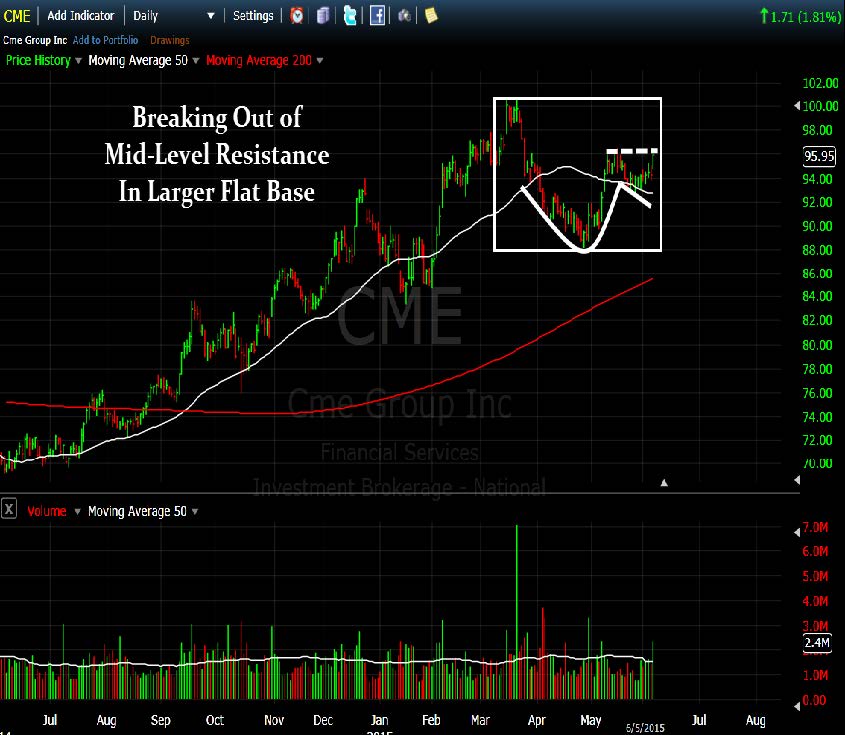Select the red Volume legend label
The height and width of the screenshot is (735, 845).
pyautogui.click(x=47, y=511)
